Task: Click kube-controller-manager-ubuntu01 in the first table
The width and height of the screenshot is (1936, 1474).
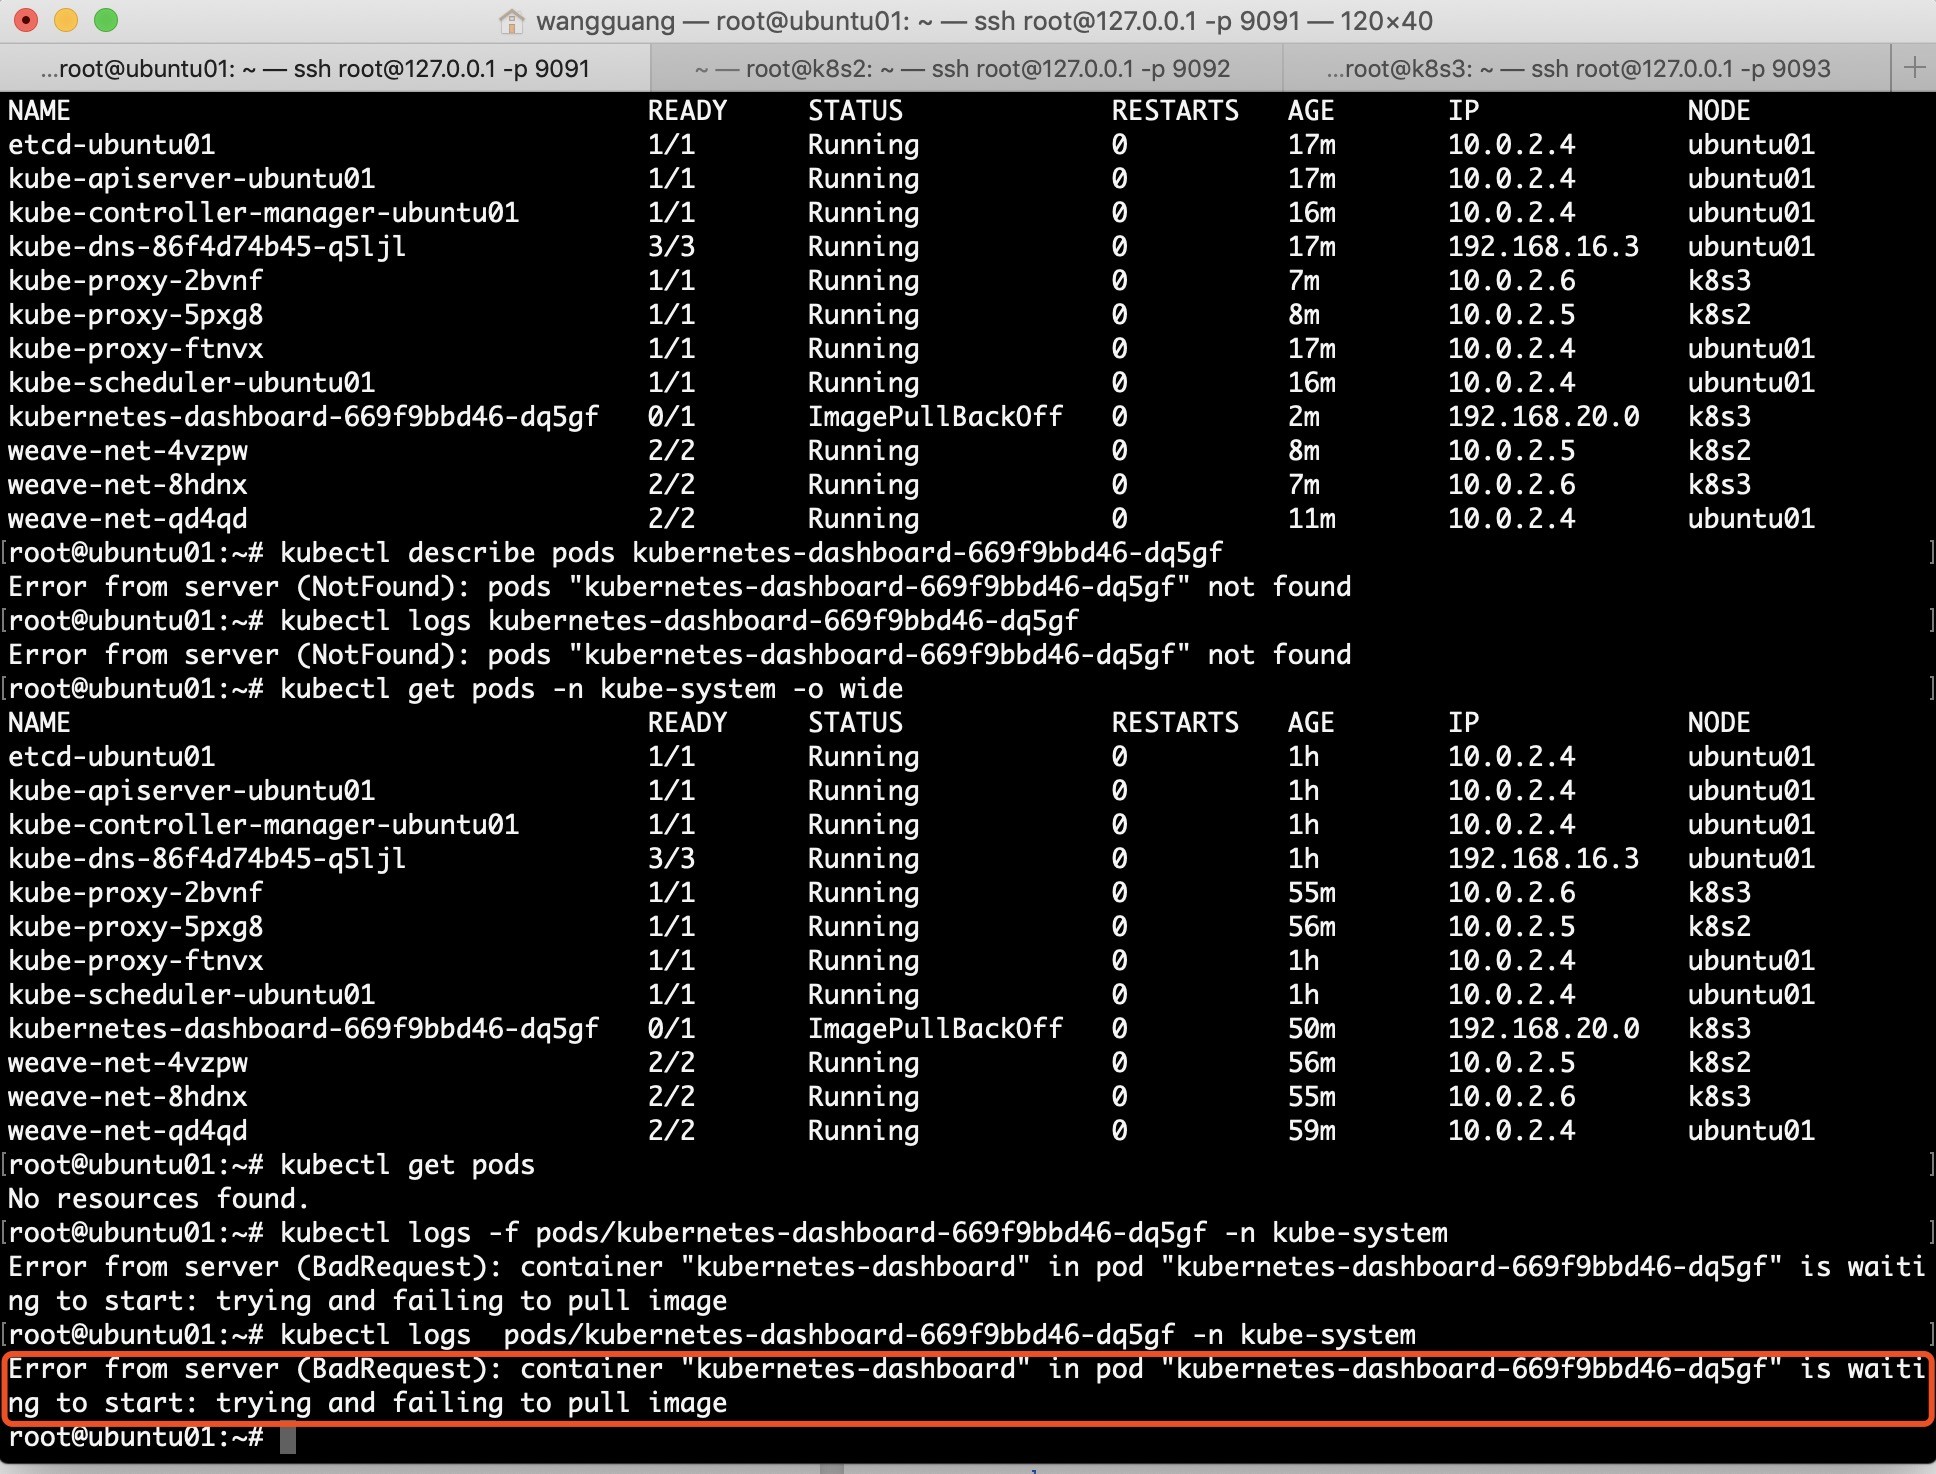Action: pos(263,213)
